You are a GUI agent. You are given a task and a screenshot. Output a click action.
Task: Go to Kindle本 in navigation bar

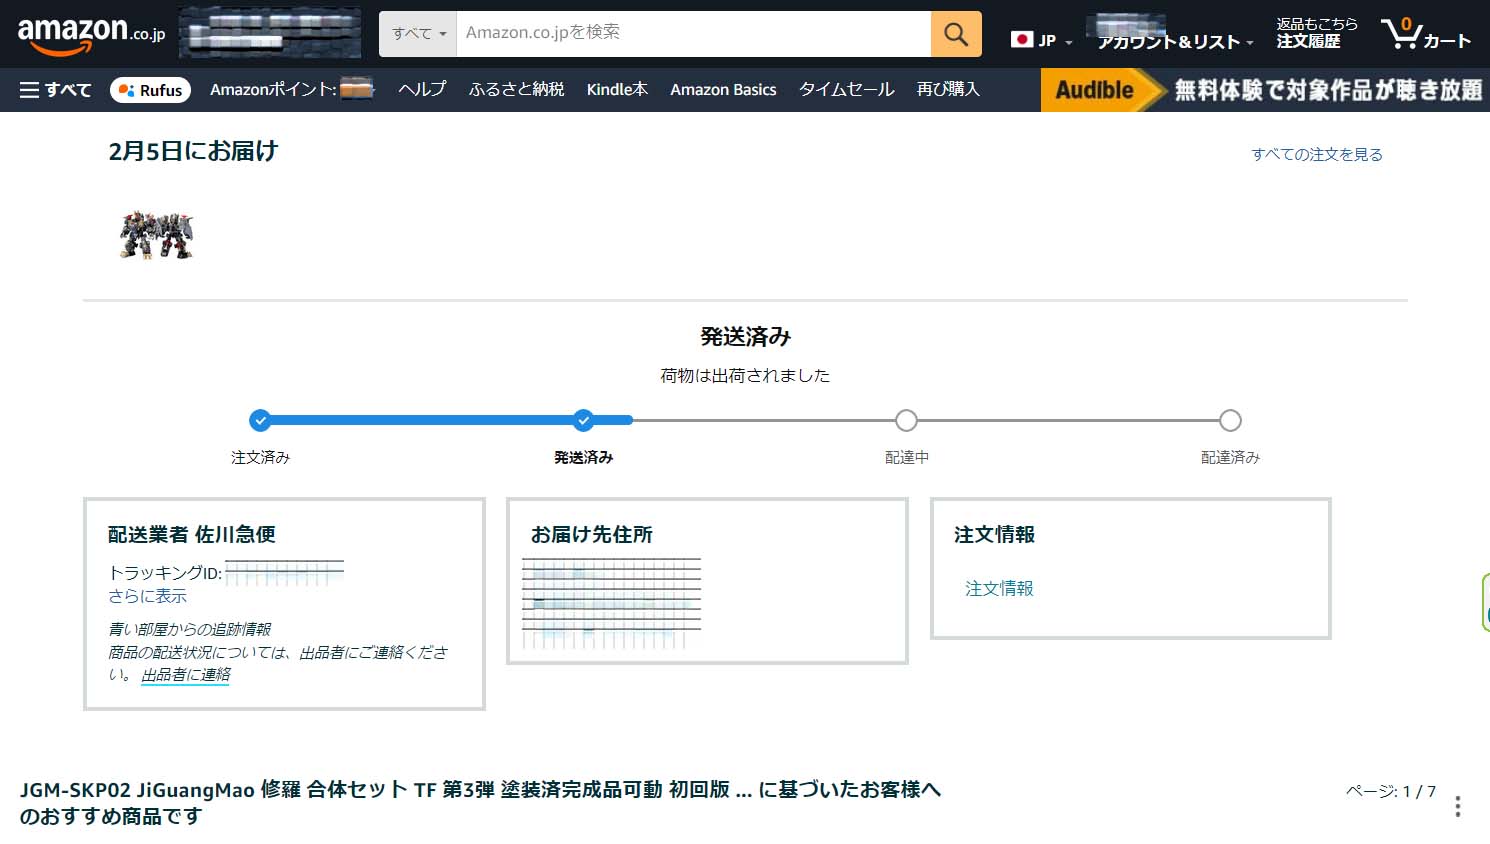[617, 90]
